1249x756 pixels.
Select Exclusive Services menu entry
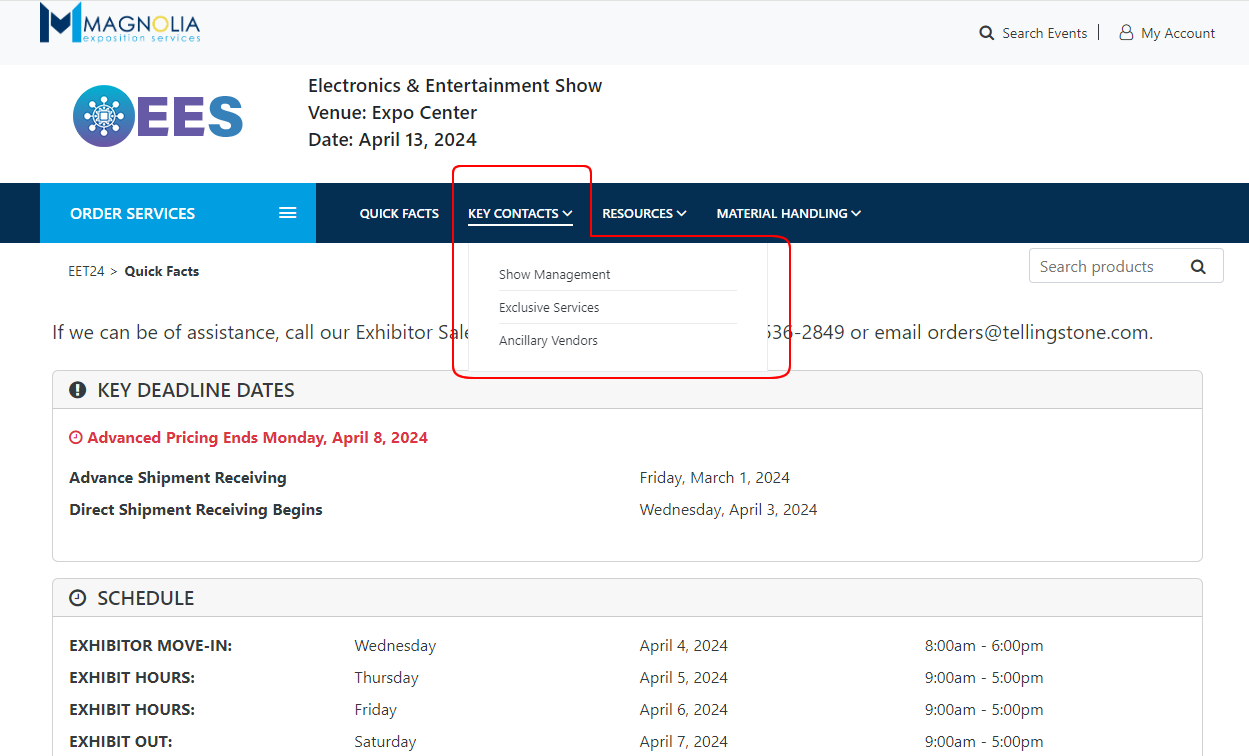point(549,307)
